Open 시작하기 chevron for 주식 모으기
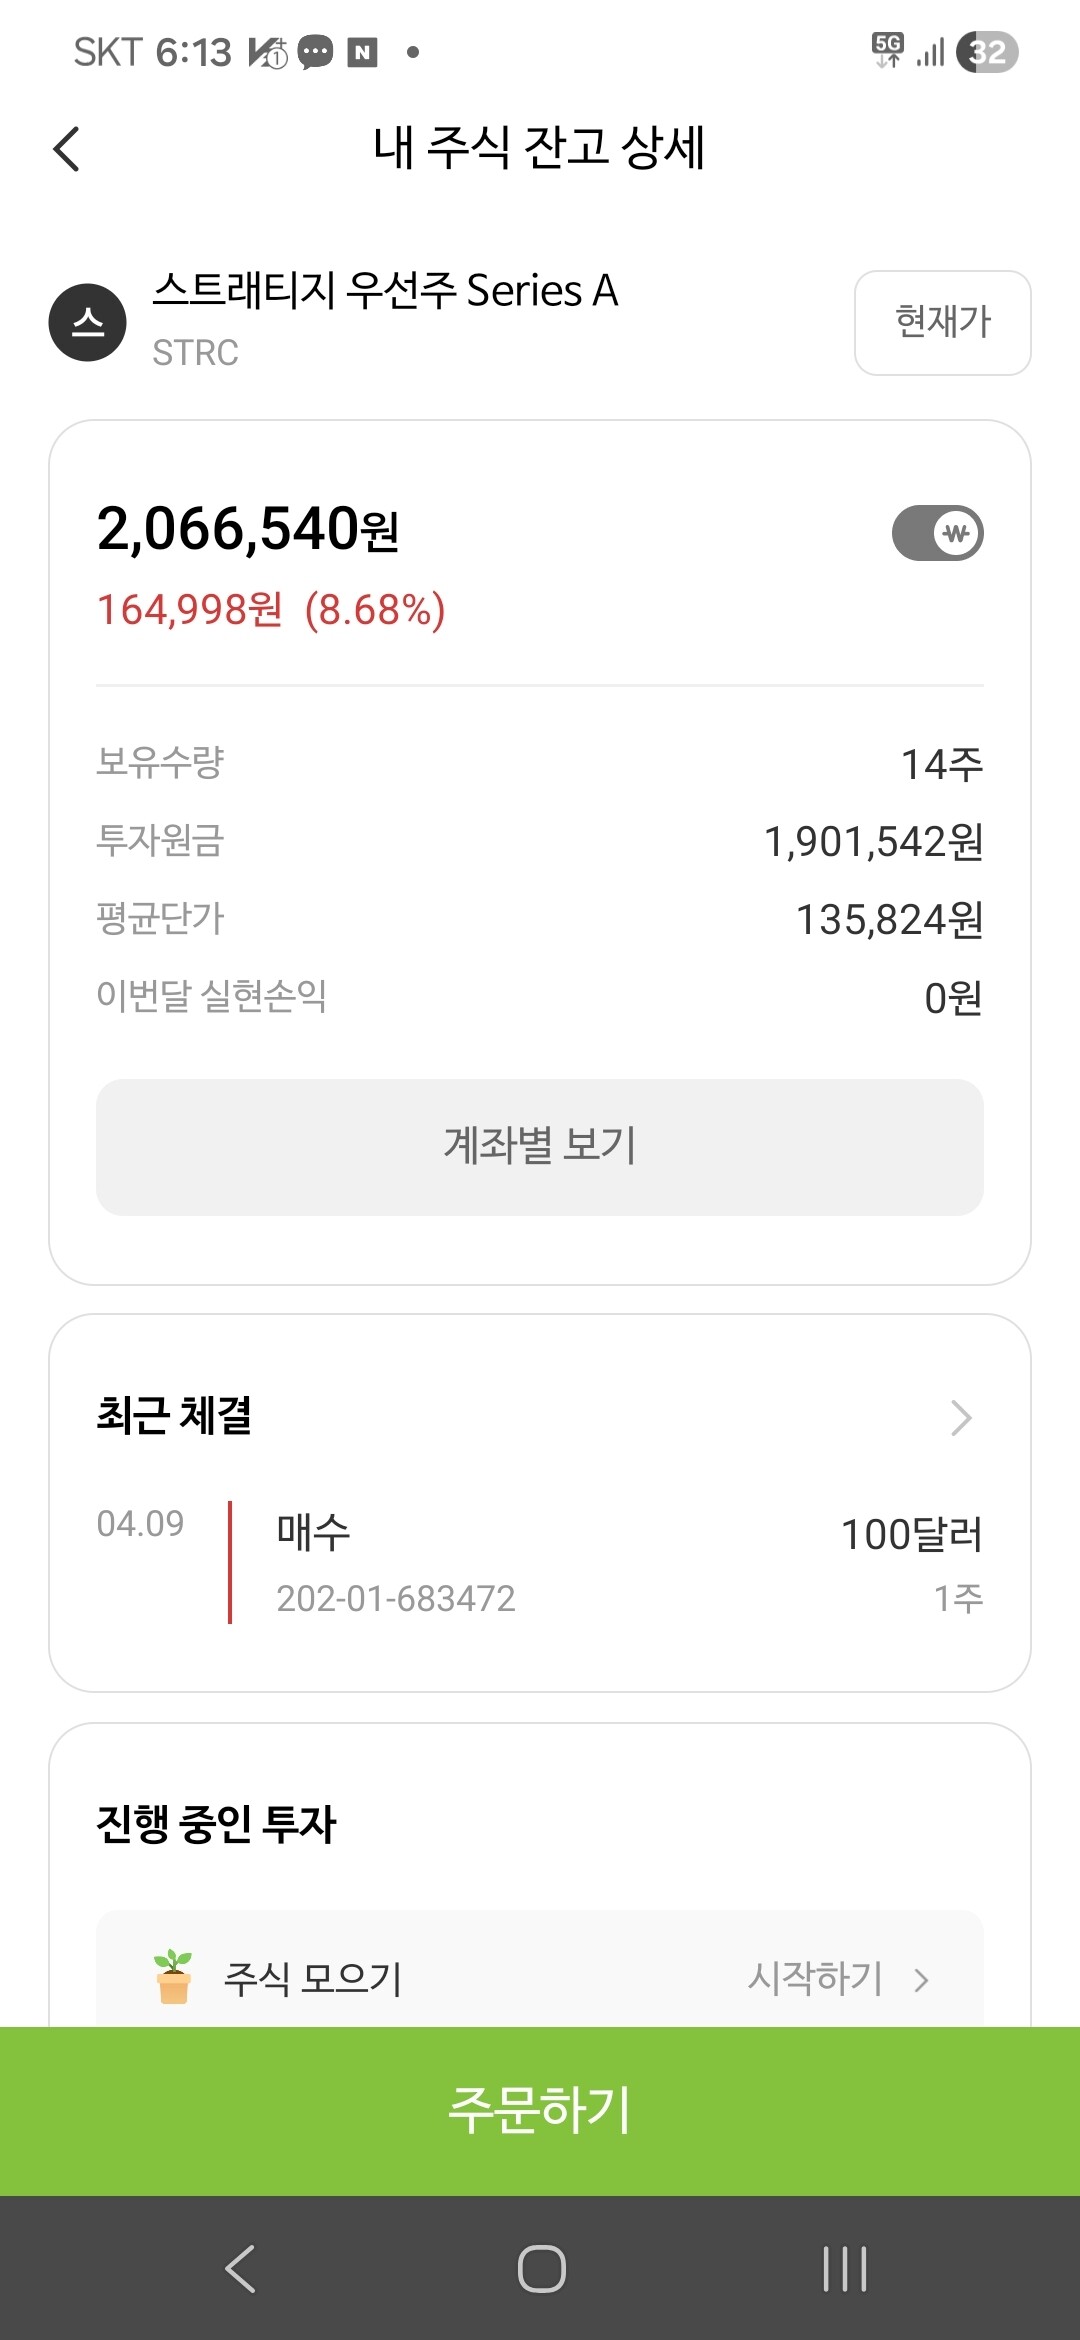 [922, 1980]
